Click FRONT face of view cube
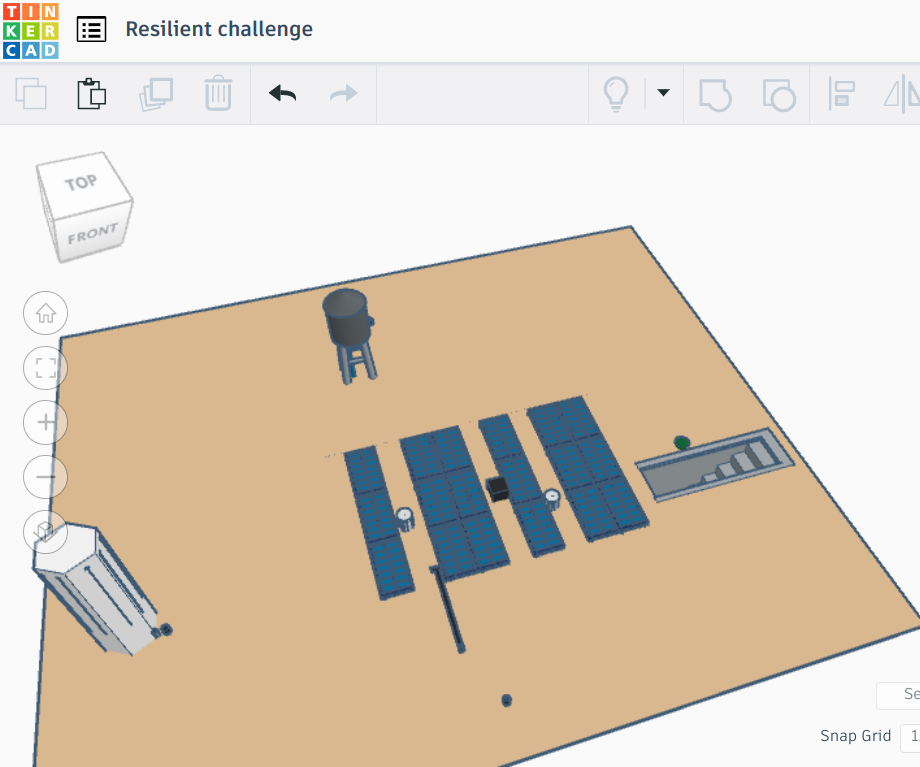The width and height of the screenshot is (920, 767). click(x=92, y=234)
